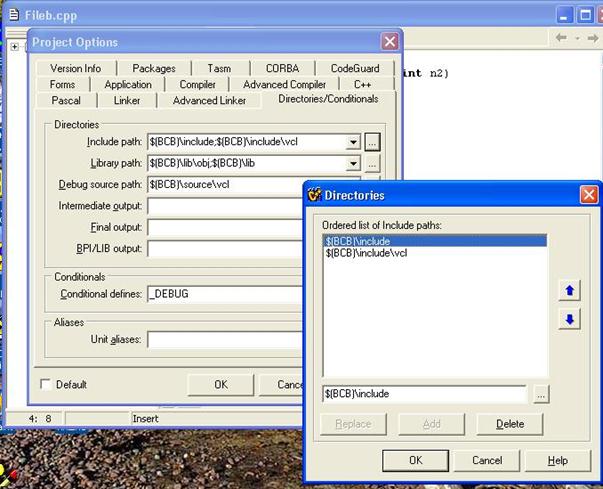The width and height of the screenshot is (603, 489).
Task: Open Library path dropdown arrow
Action: point(353,164)
